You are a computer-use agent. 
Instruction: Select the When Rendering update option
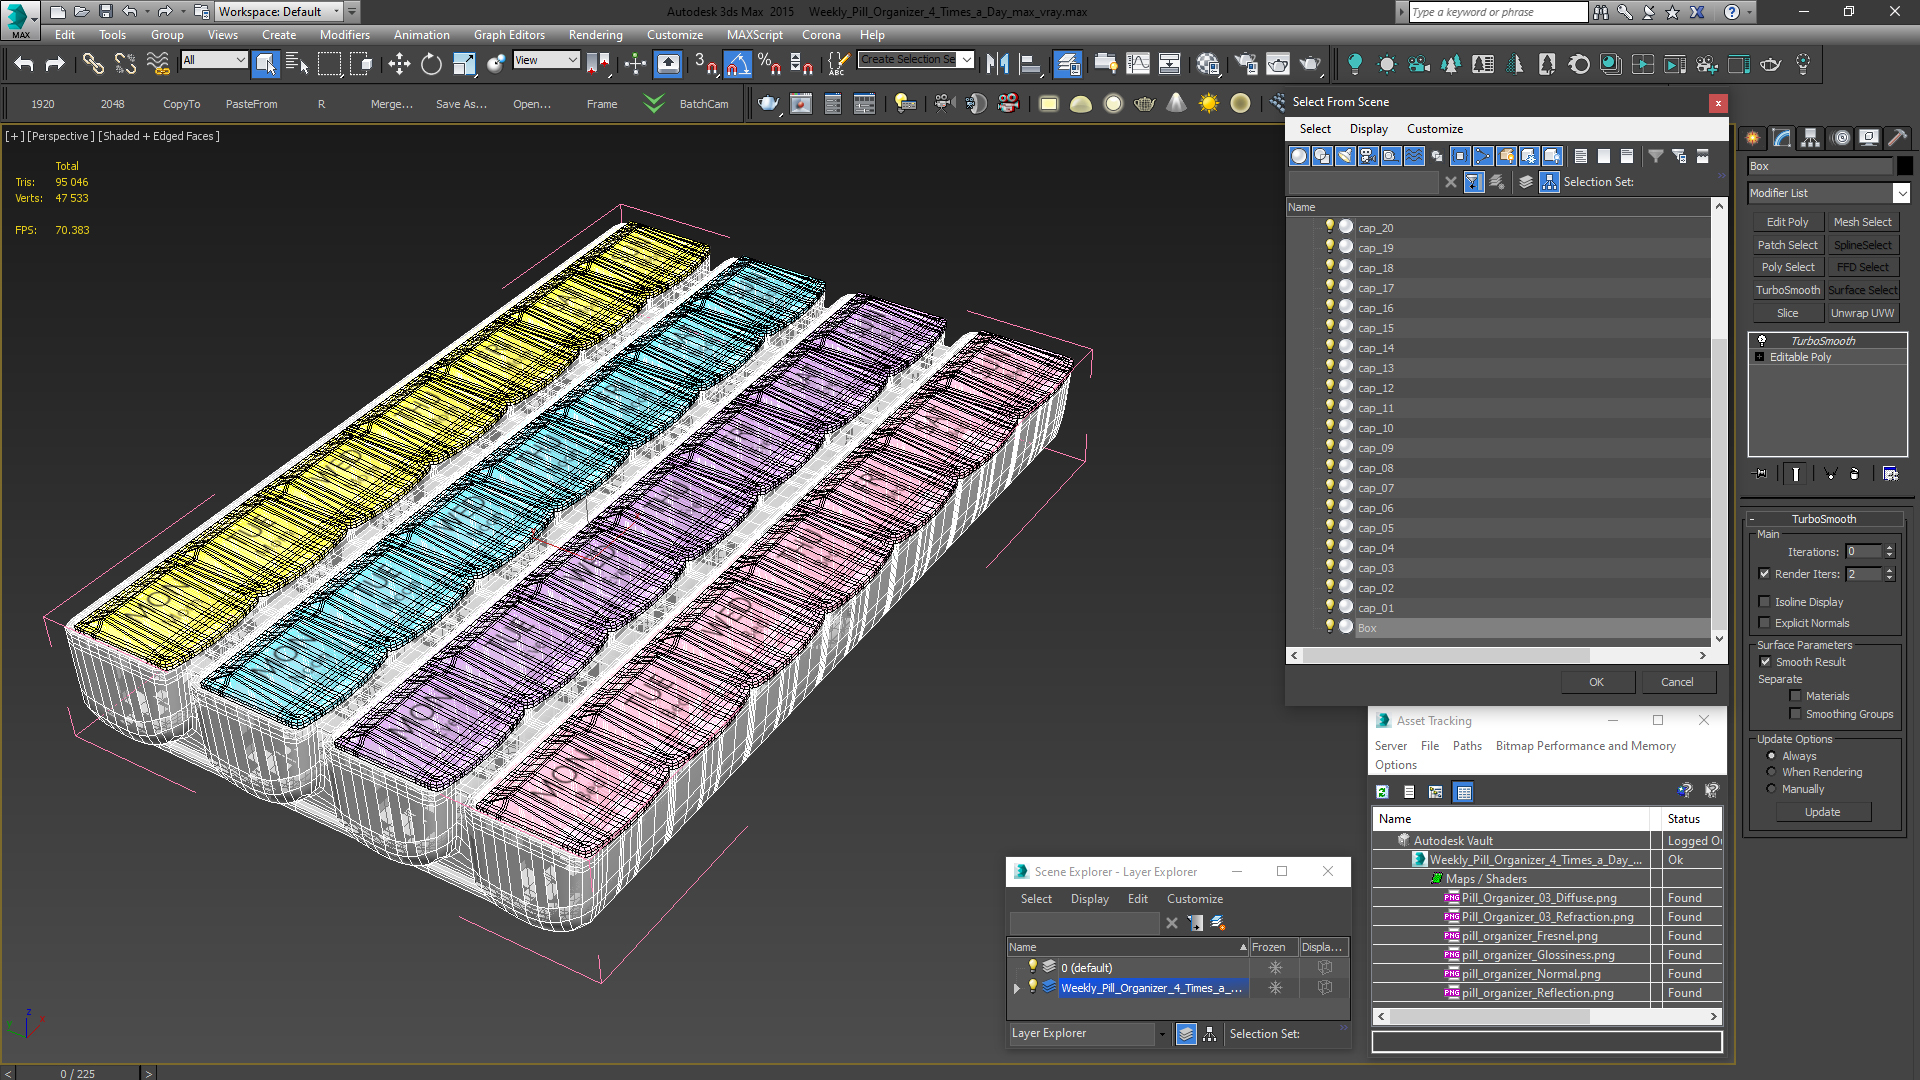pyautogui.click(x=1772, y=772)
